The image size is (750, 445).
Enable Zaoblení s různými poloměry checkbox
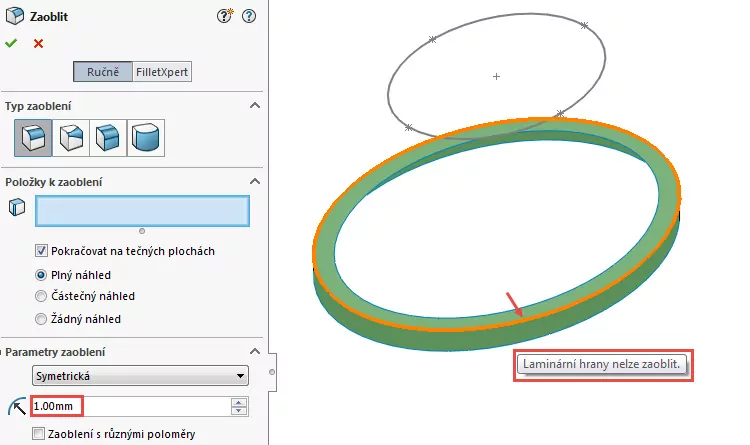(x=38, y=434)
